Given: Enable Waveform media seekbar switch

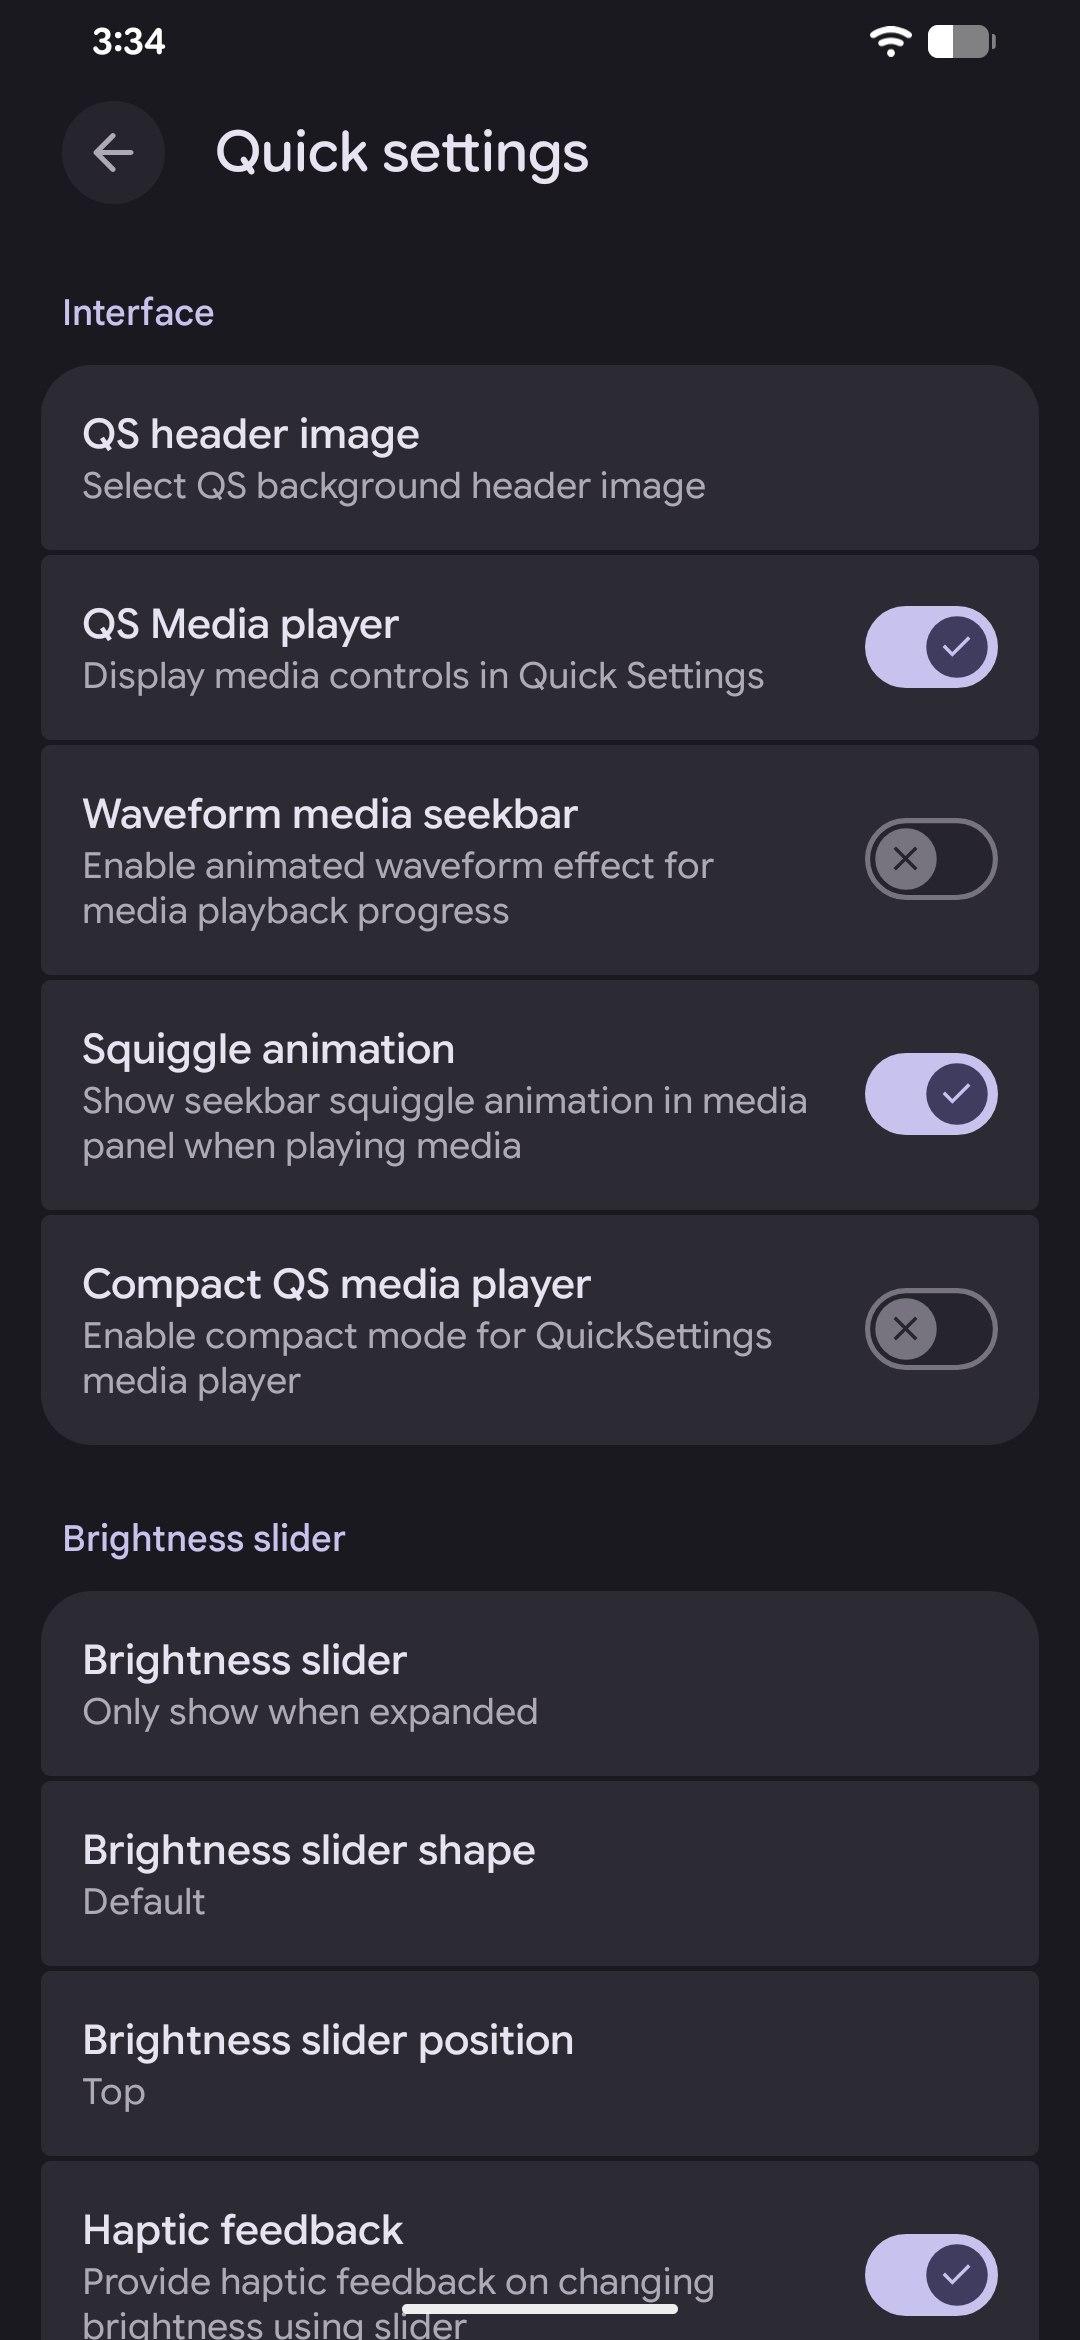Looking at the screenshot, I should pos(930,859).
